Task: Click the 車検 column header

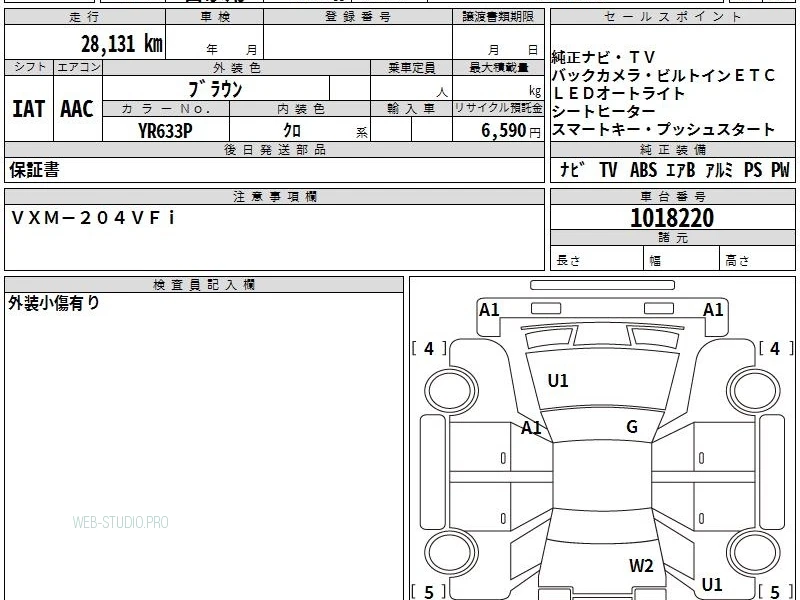Action: pos(215,17)
